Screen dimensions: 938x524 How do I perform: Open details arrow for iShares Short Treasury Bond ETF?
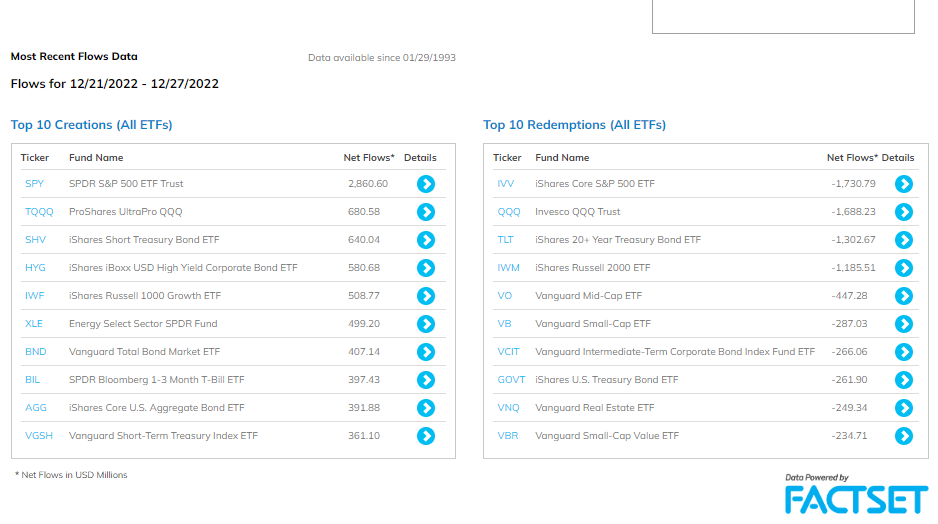pyautogui.click(x=426, y=240)
